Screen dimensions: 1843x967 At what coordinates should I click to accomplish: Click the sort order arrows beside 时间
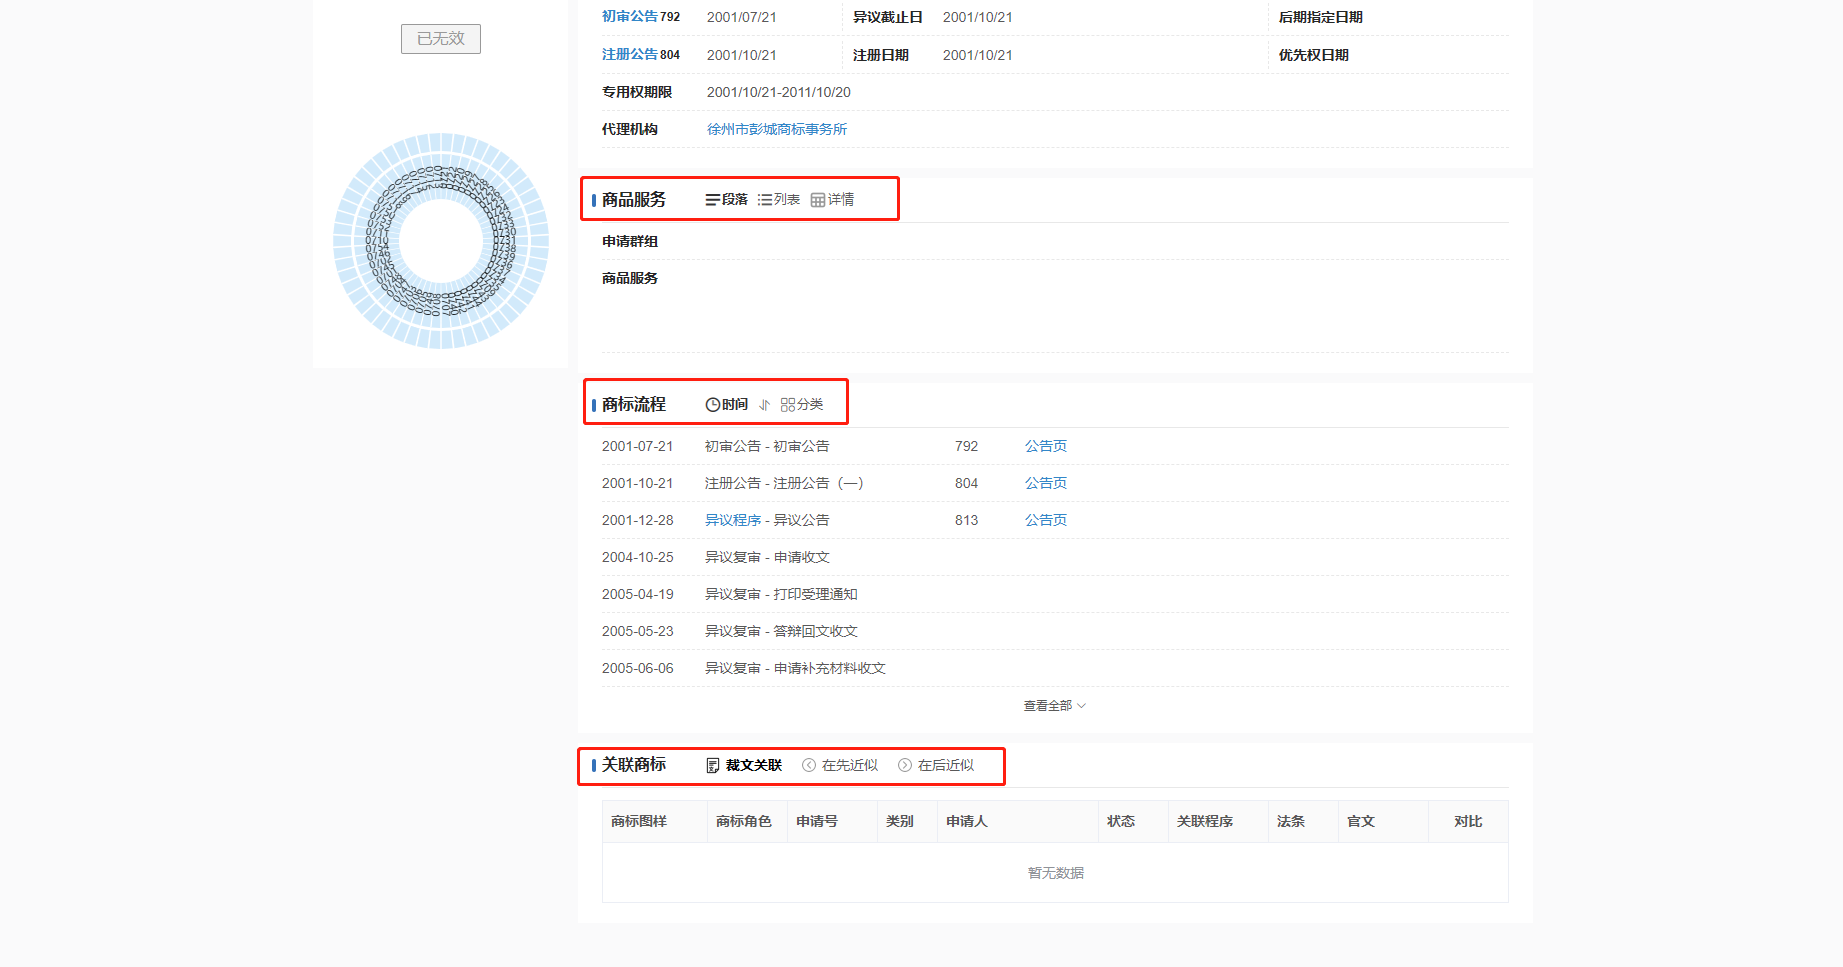(765, 405)
